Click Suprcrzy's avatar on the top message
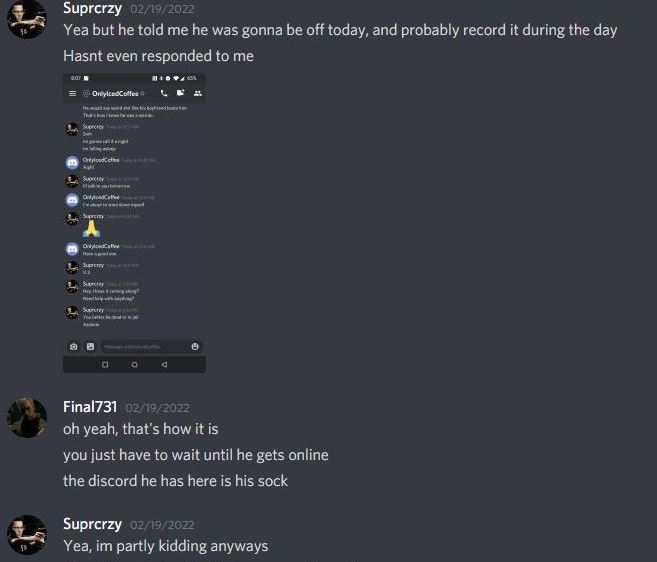 click(x=27, y=19)
